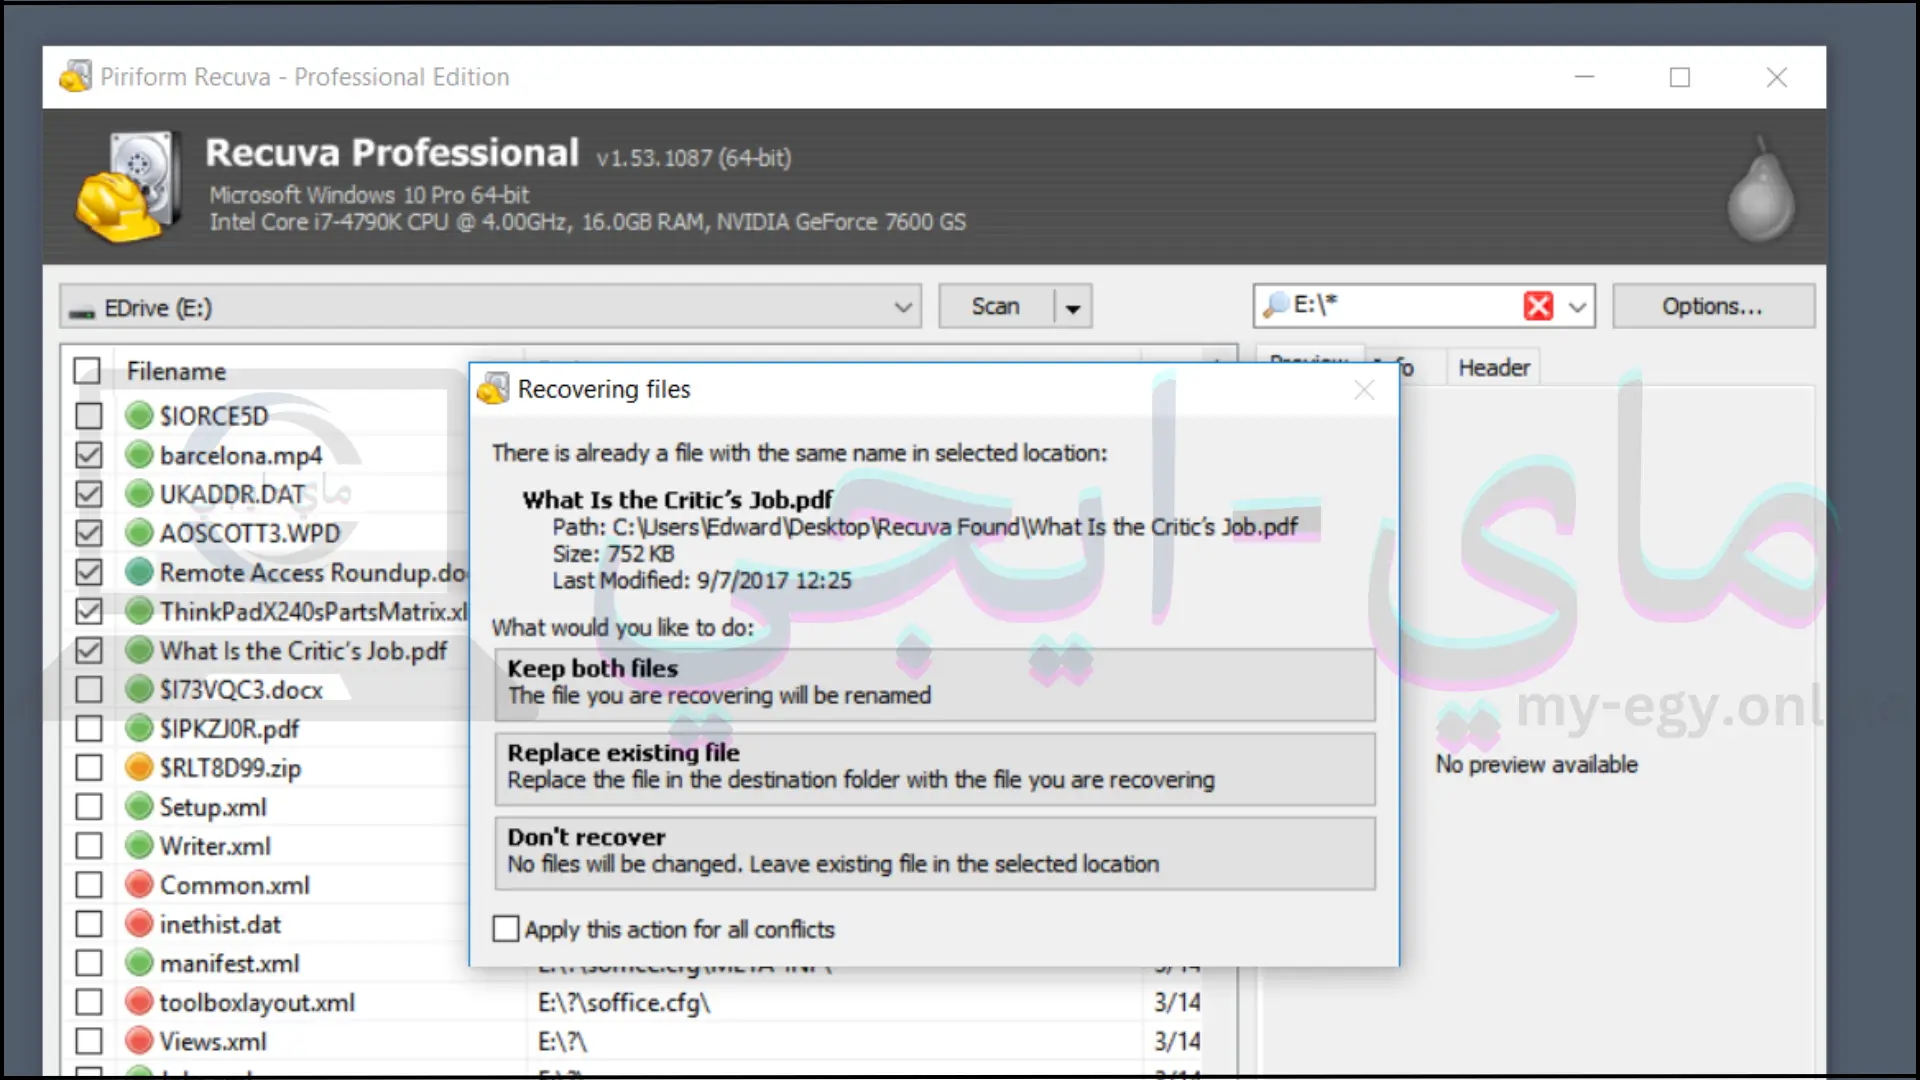Click Replace existing file option
The height and width of the screenshot is (1080, 1920).
pos(934,766)
